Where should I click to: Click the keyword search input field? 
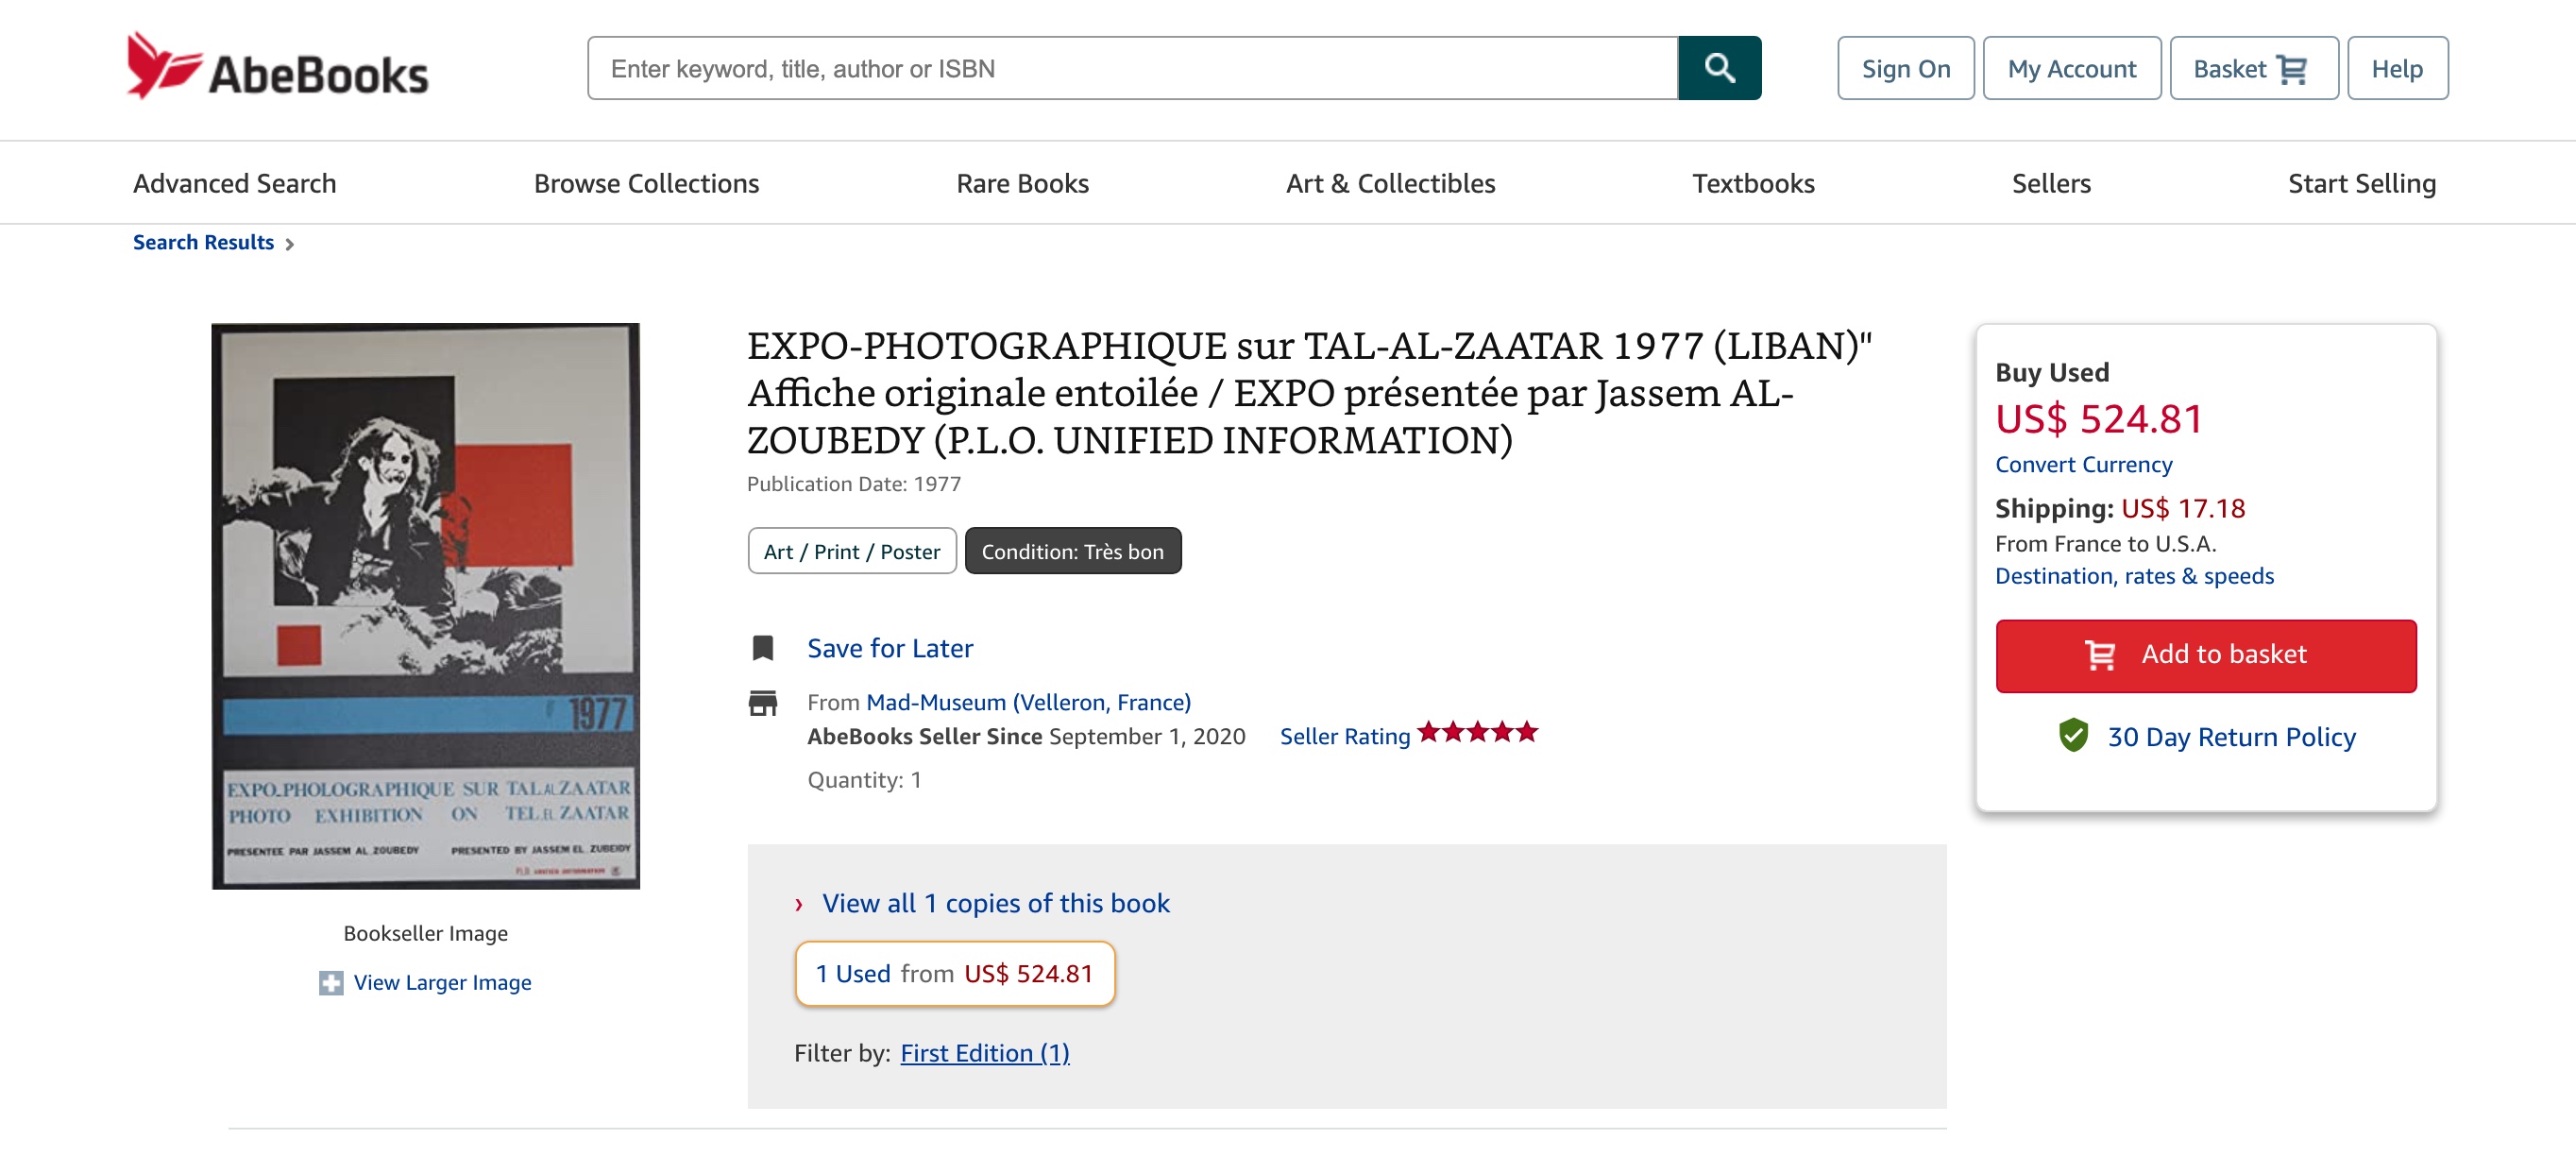coord(1132,68)
